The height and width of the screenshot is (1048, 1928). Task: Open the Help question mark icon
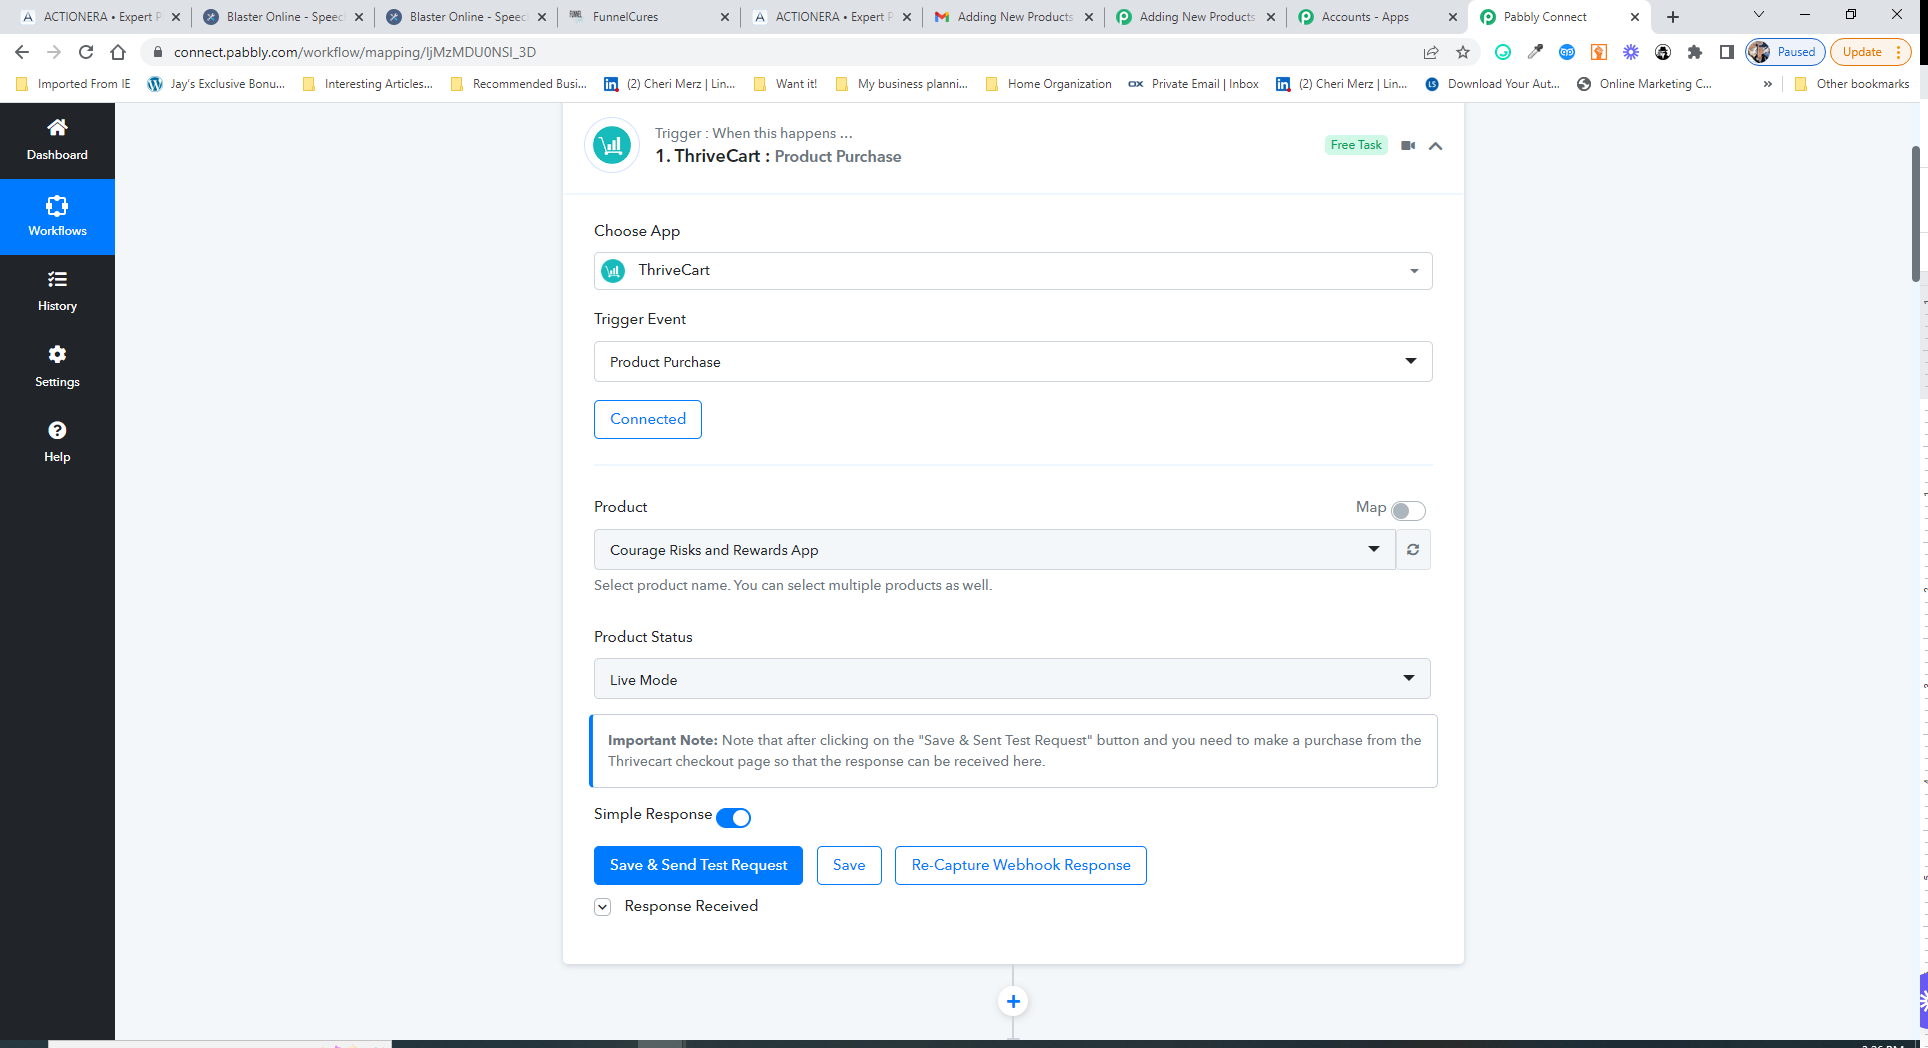click(57, 430)
